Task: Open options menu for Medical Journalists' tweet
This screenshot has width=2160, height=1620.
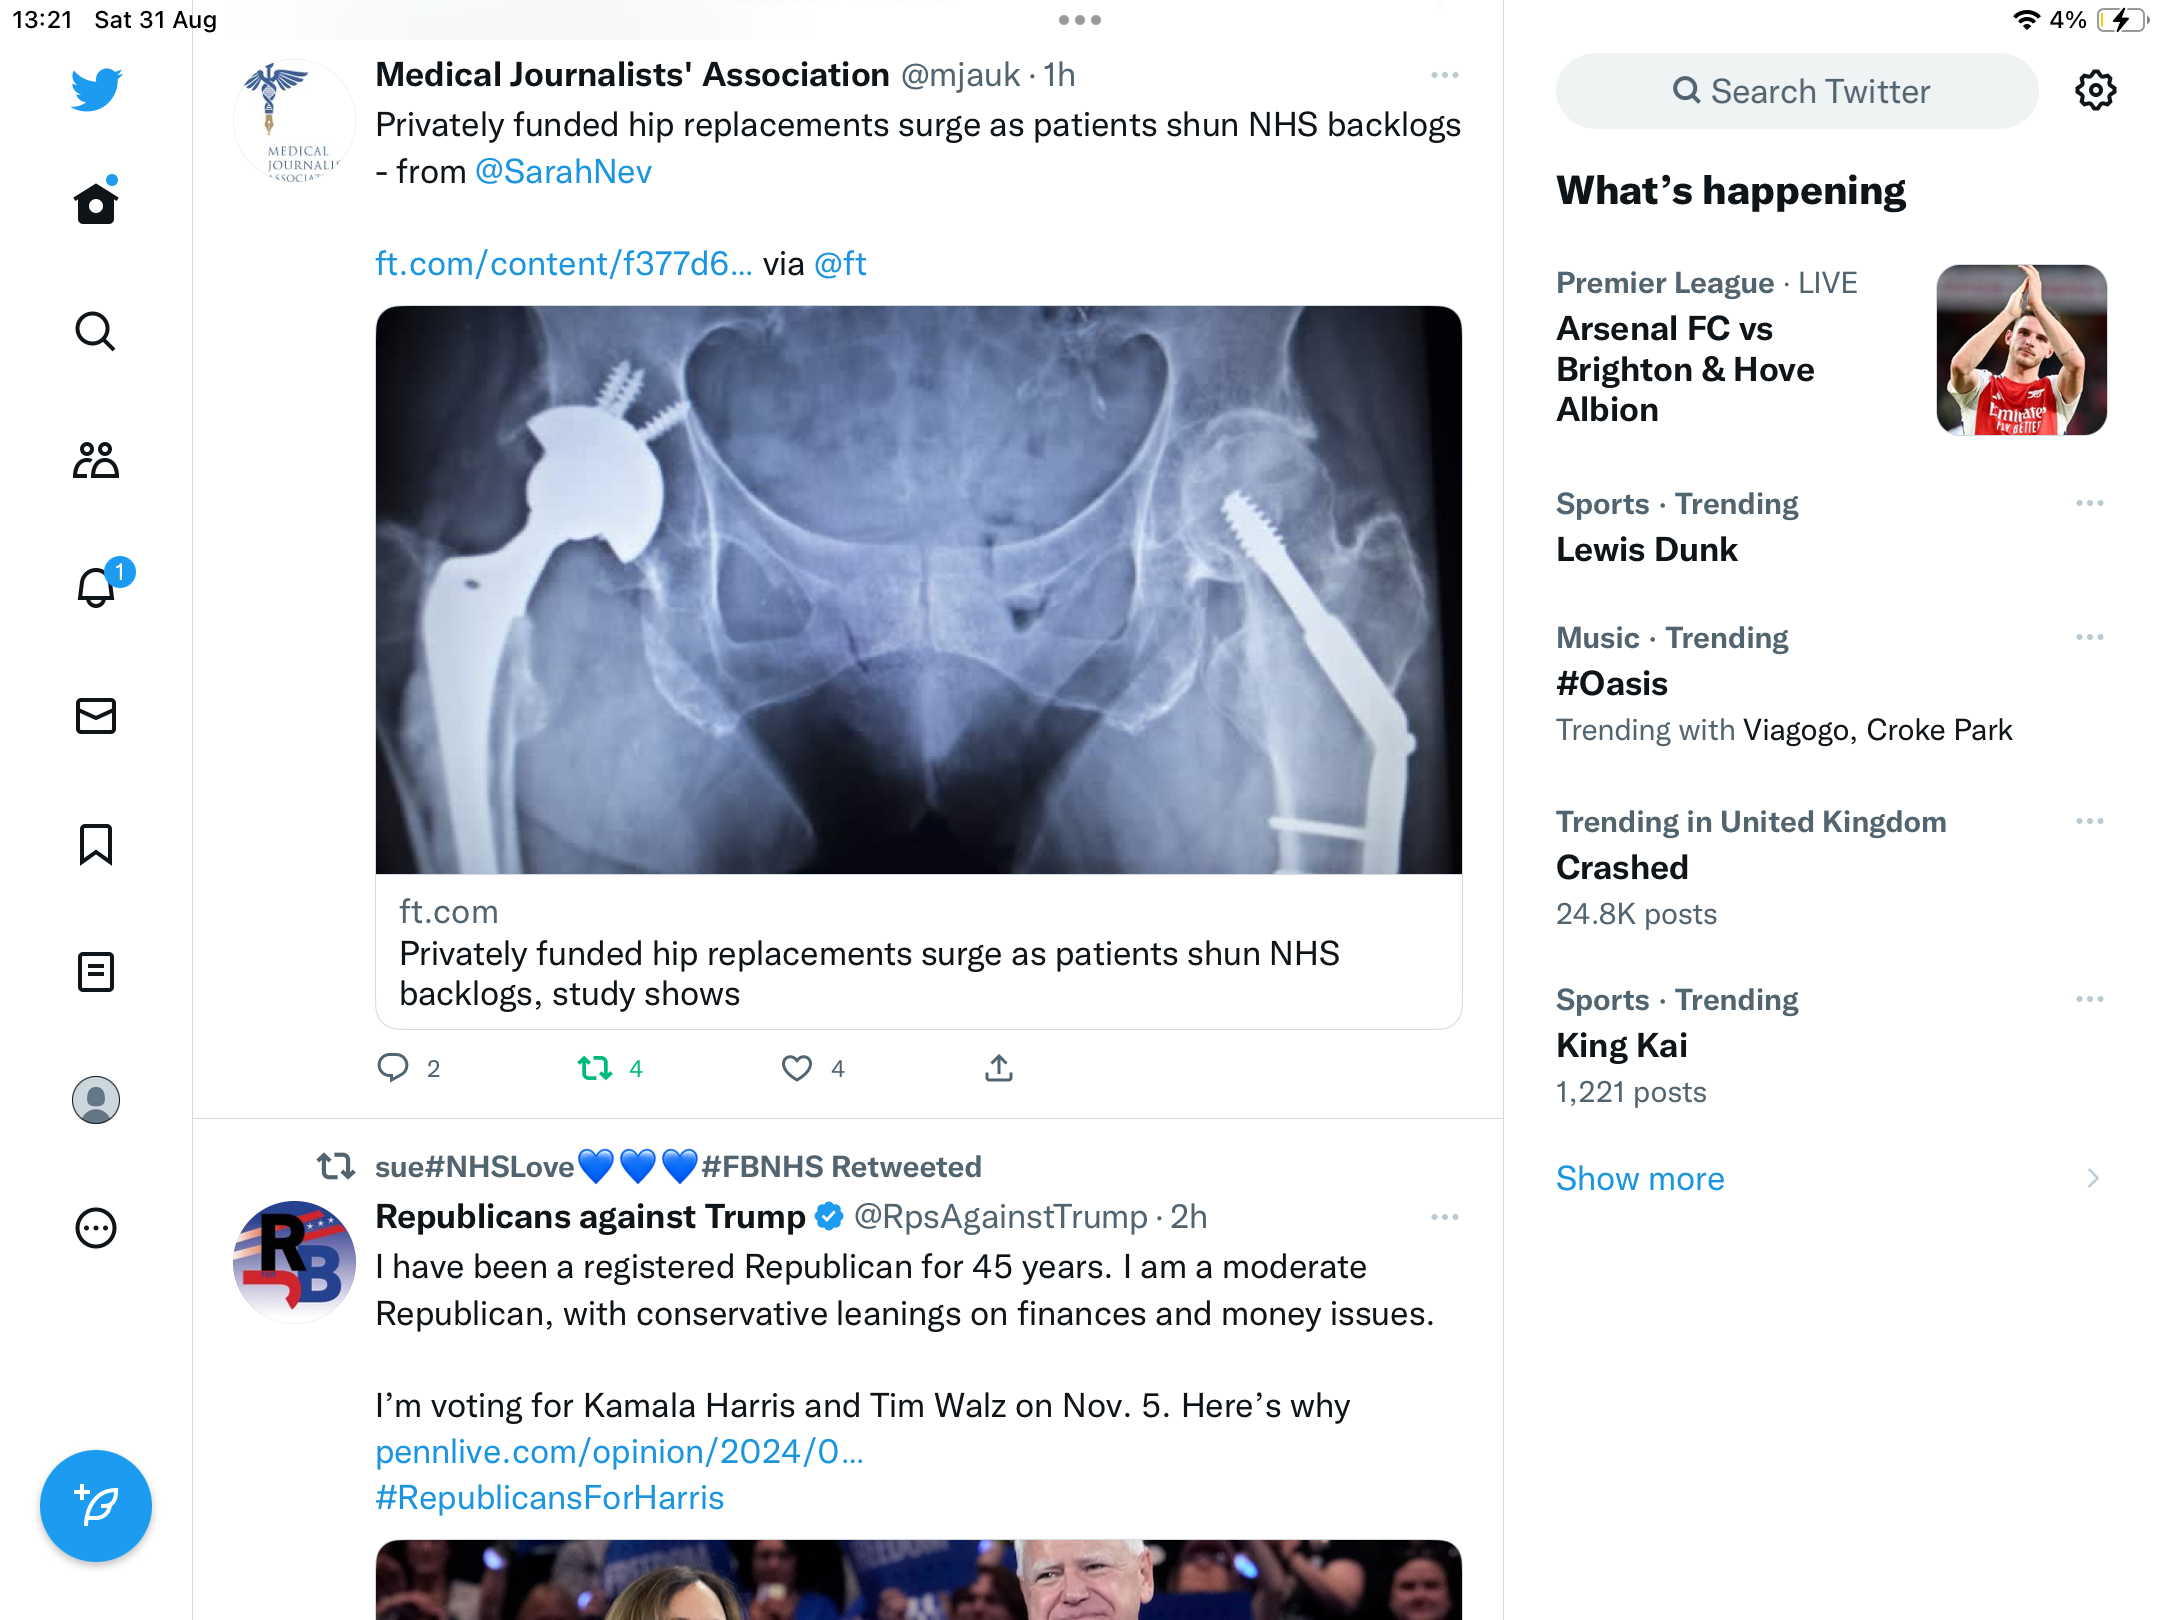Action: (1444, 75)
